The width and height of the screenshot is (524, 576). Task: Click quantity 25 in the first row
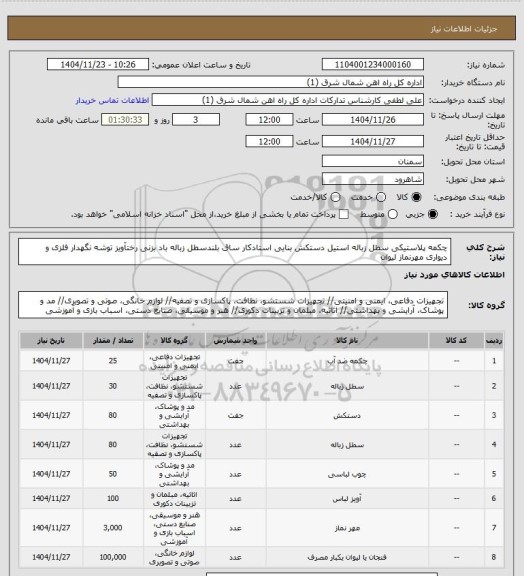[x=113, y=361]
